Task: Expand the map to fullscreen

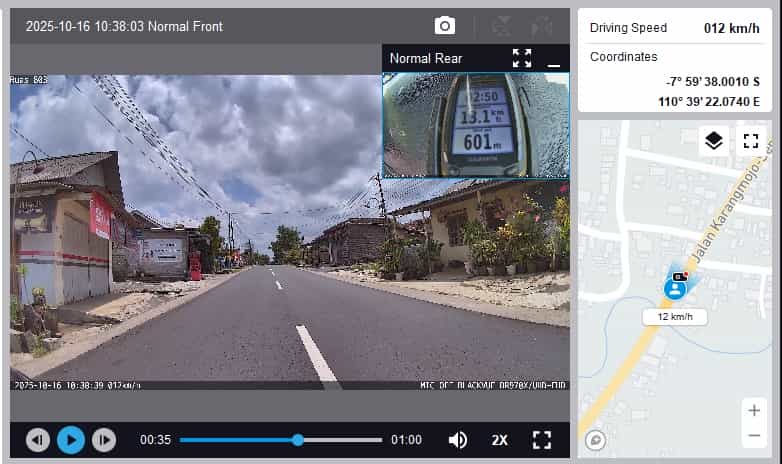Action: coord(751,141)
